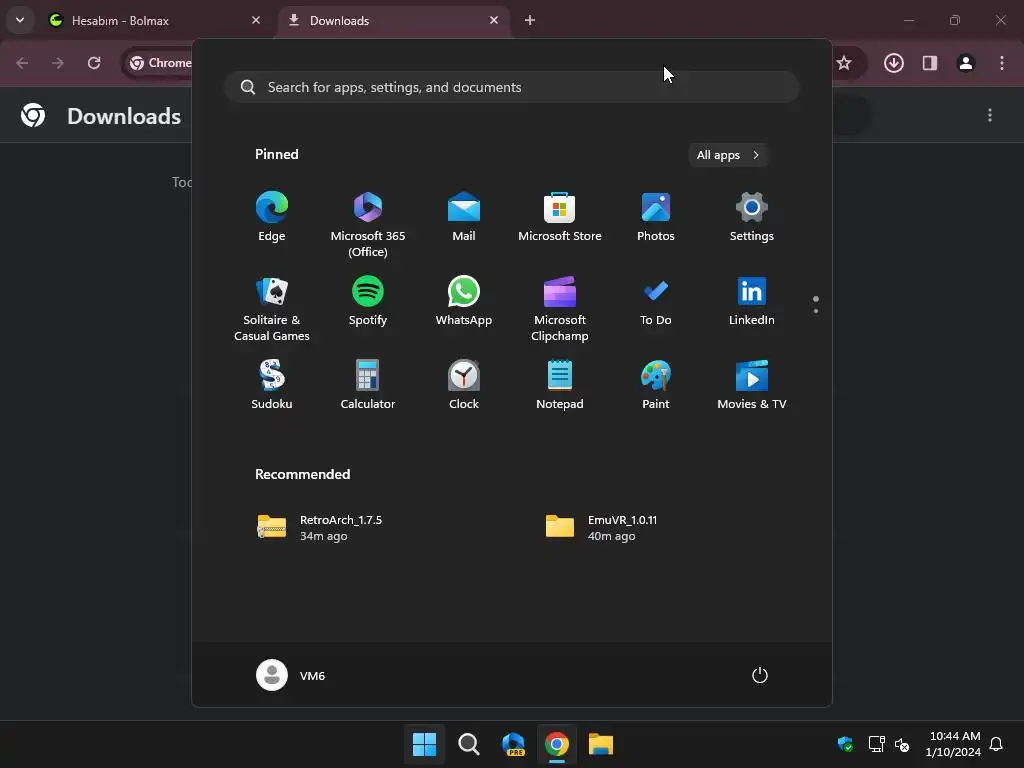1024x768 pixels.
Task: Reload the page in Chrome
Action: click(x=94, y=63)
